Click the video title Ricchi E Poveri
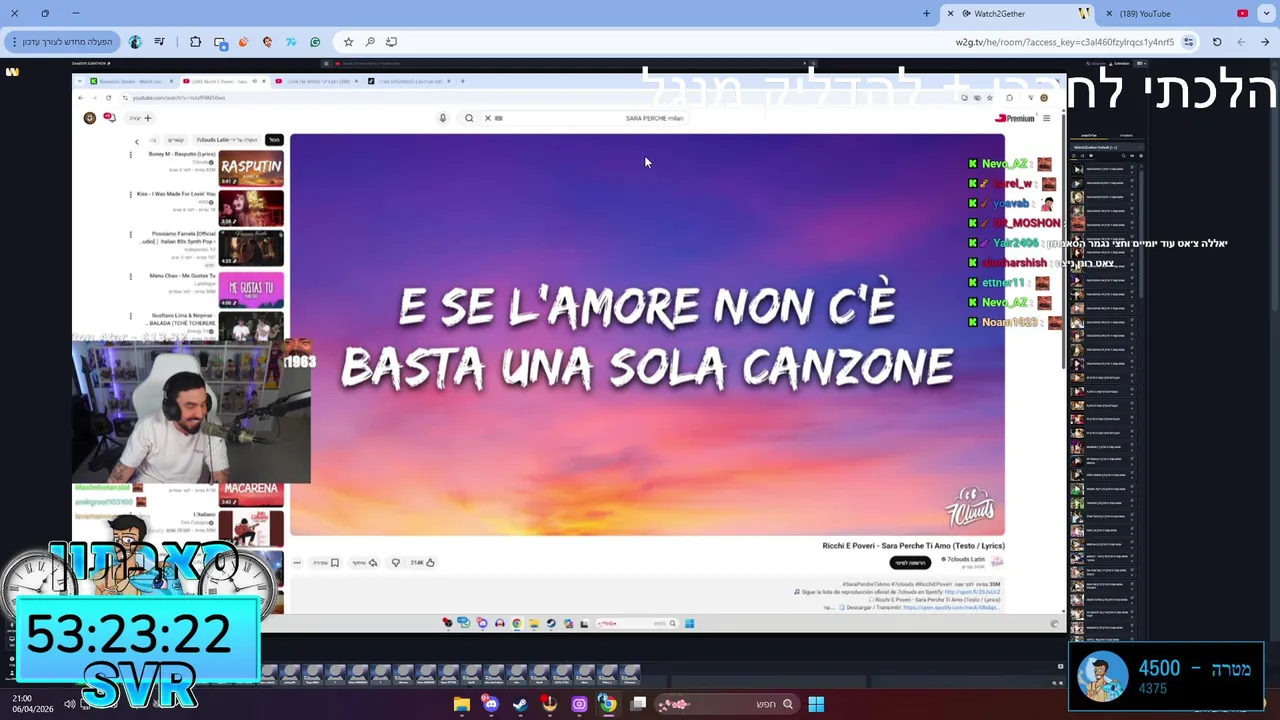The height and width of the screenshot is (720, 1280). (x=913, y=546)
